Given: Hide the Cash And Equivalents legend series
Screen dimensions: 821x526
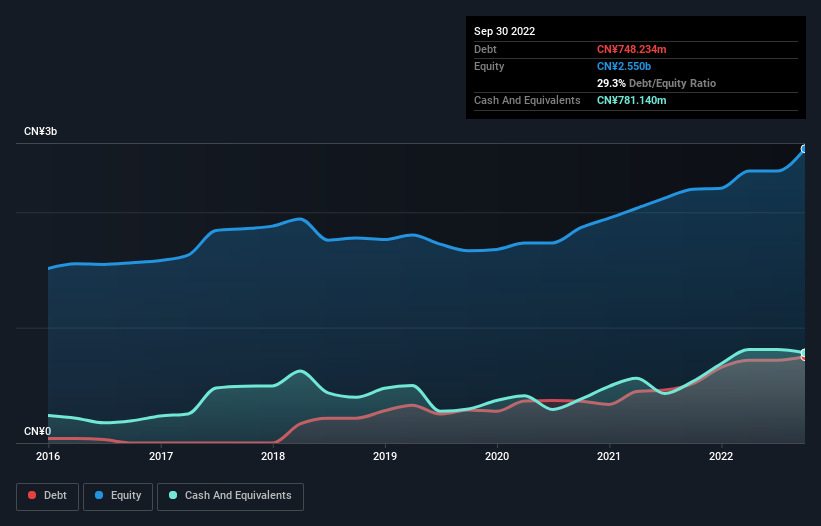Looking at the screenshot, I should tap(229, 495).
